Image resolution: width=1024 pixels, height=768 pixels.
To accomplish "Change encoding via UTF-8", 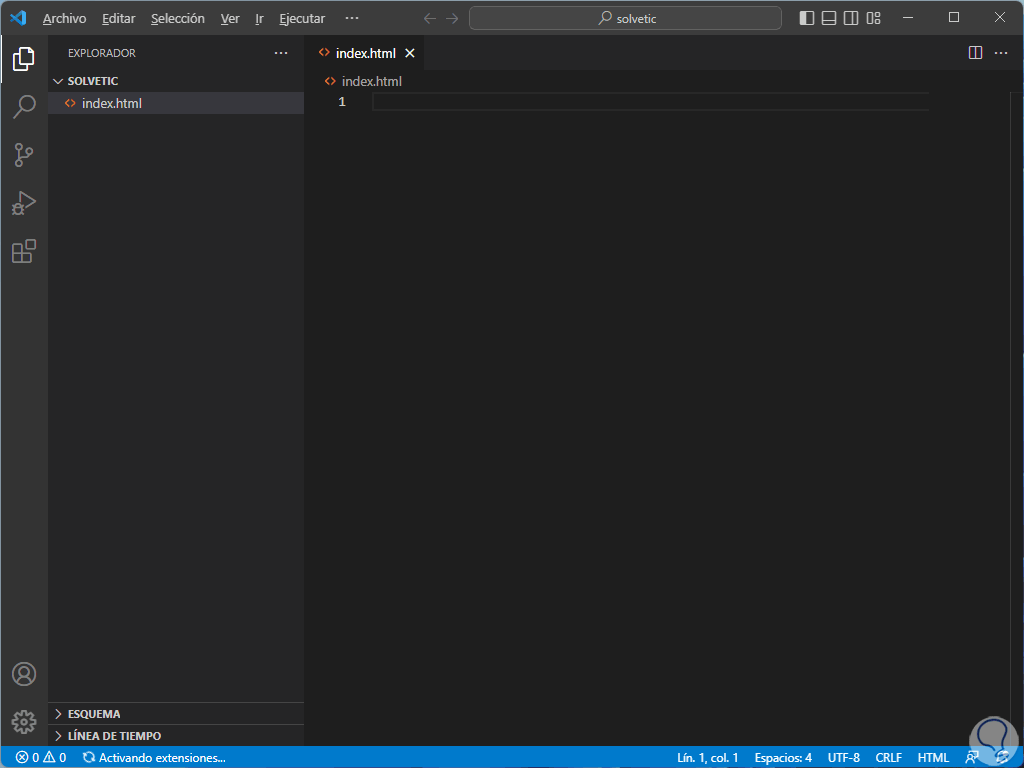I will pyautogui.click(x=844, y=758).
